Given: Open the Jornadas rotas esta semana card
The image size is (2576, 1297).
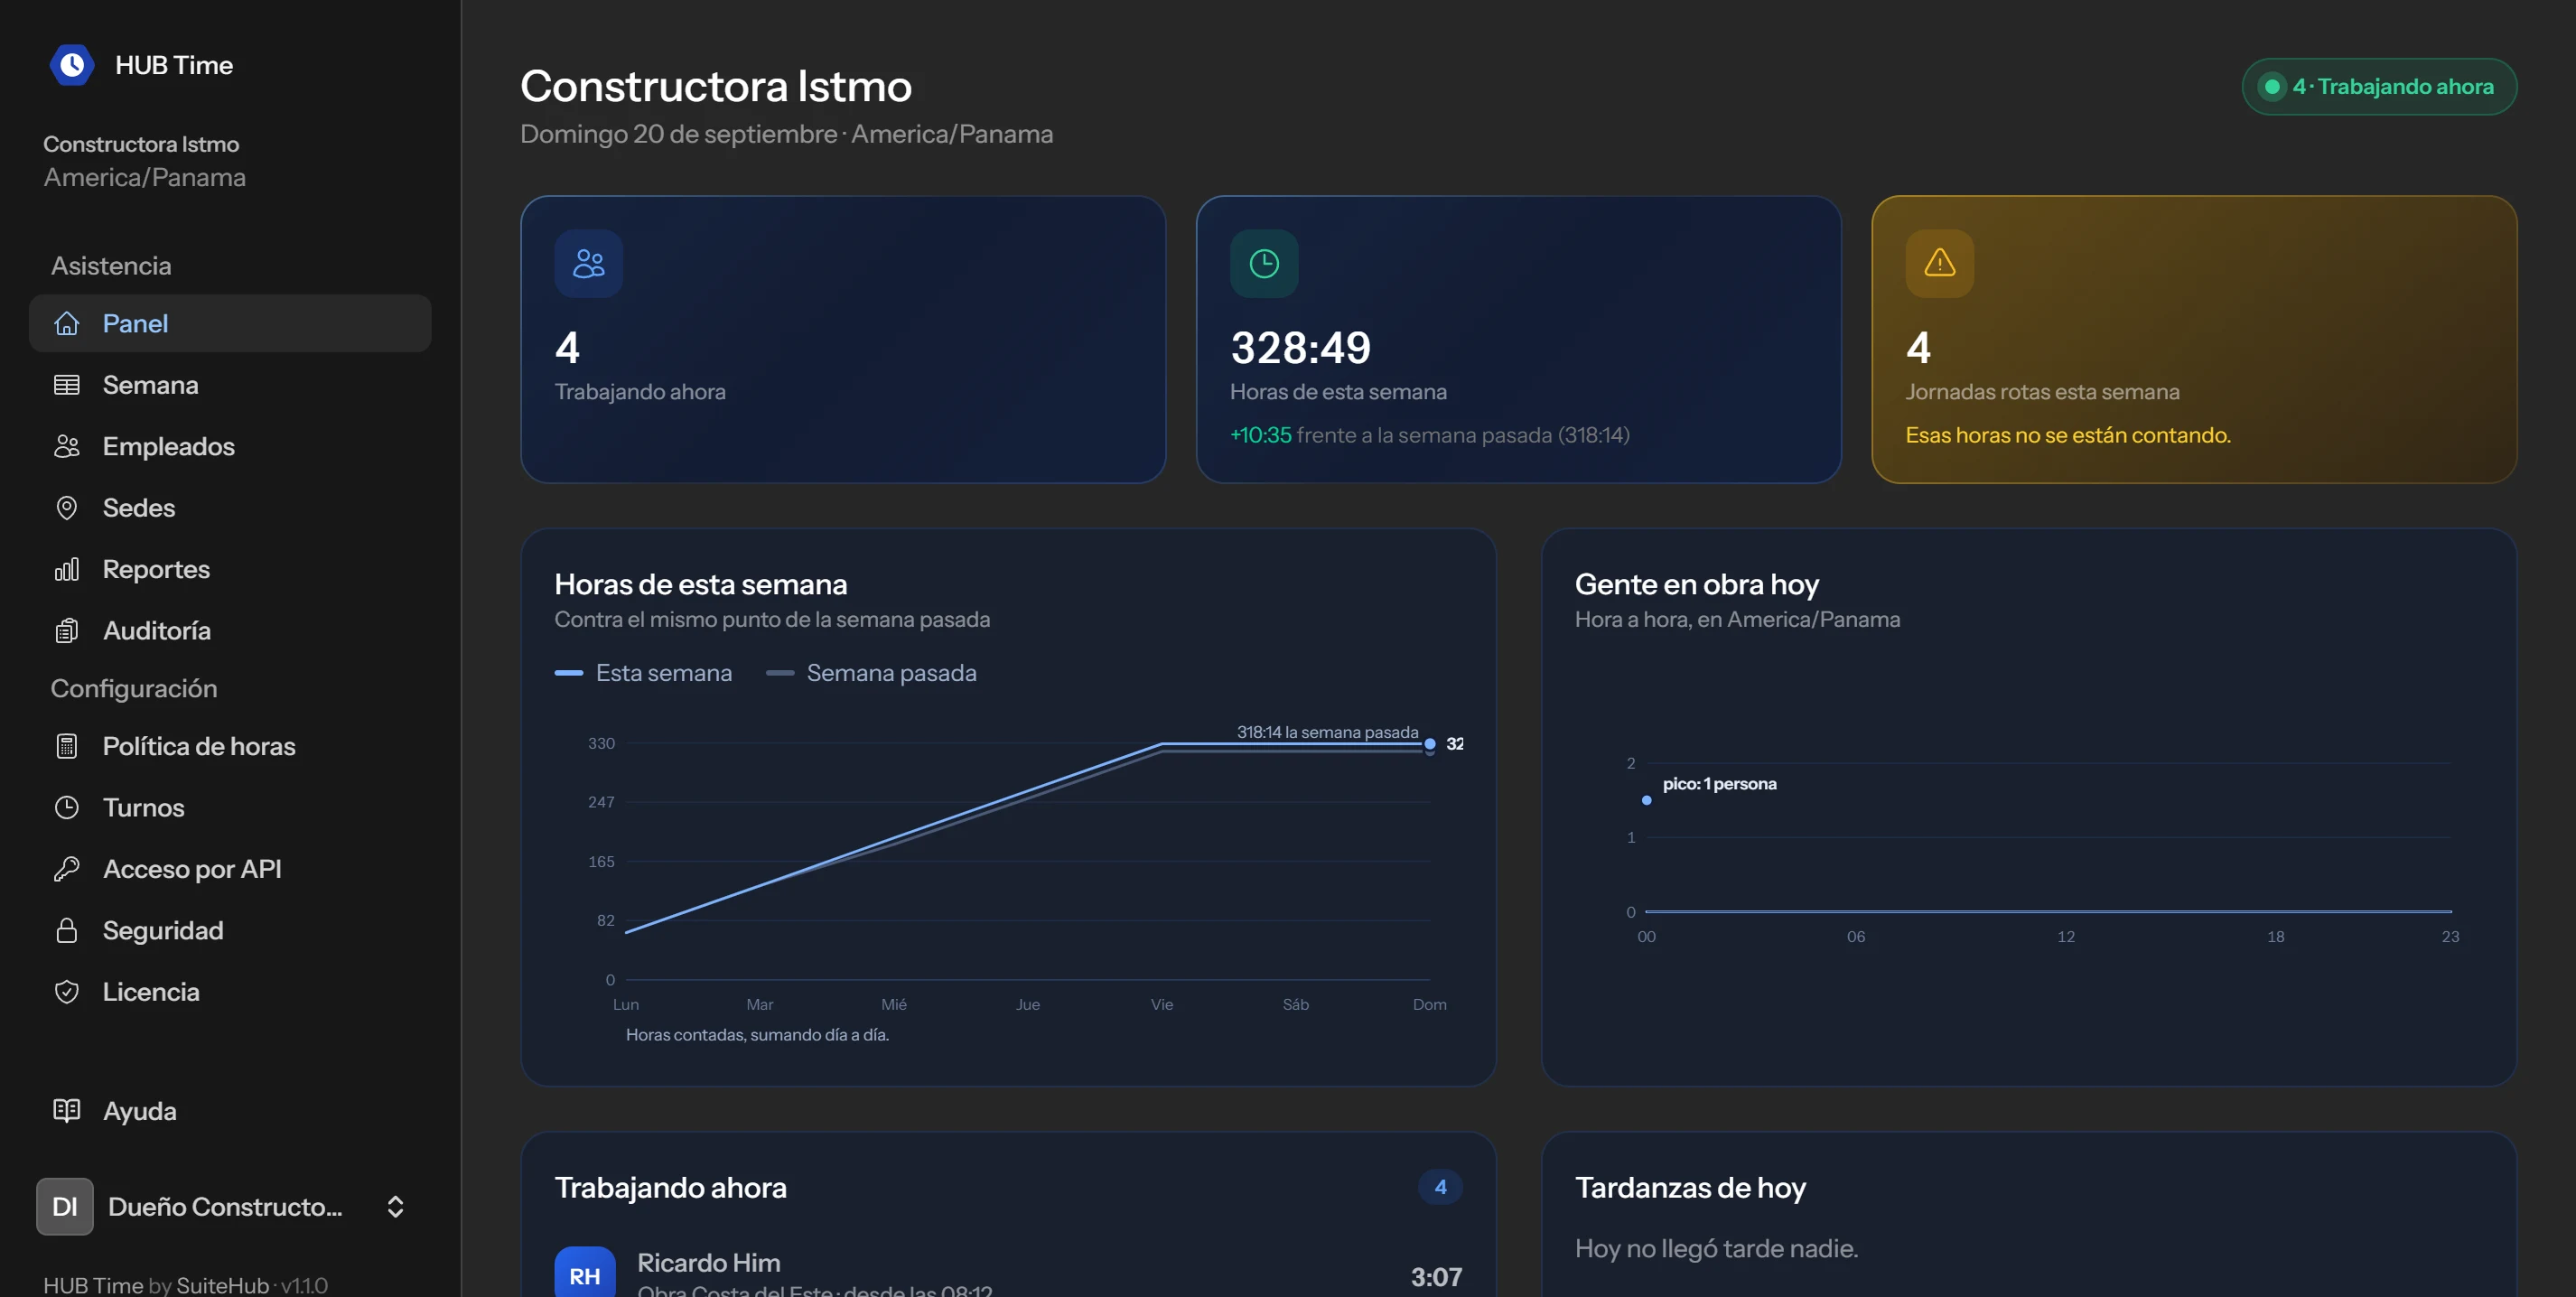Looking at the screenshot, I should (2194, 340).
